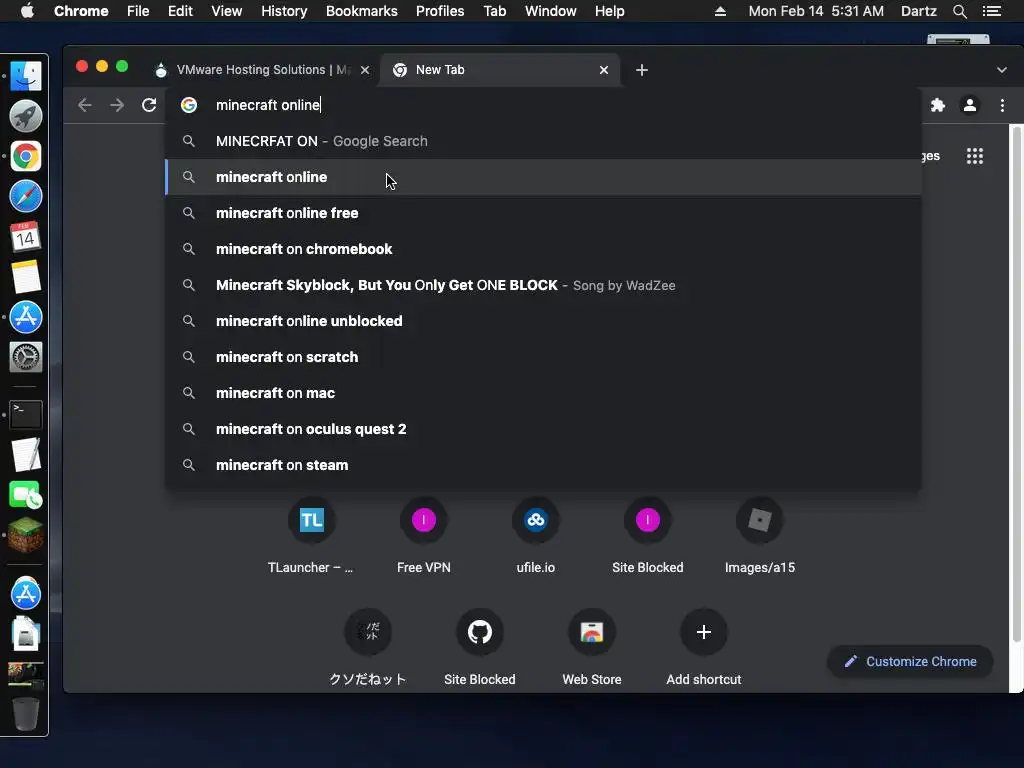This screenshot has height=768, width=1024.
Task: Select the 'MINECRFAT ON - Google Search' suggestion
Action: click(543, 141)
